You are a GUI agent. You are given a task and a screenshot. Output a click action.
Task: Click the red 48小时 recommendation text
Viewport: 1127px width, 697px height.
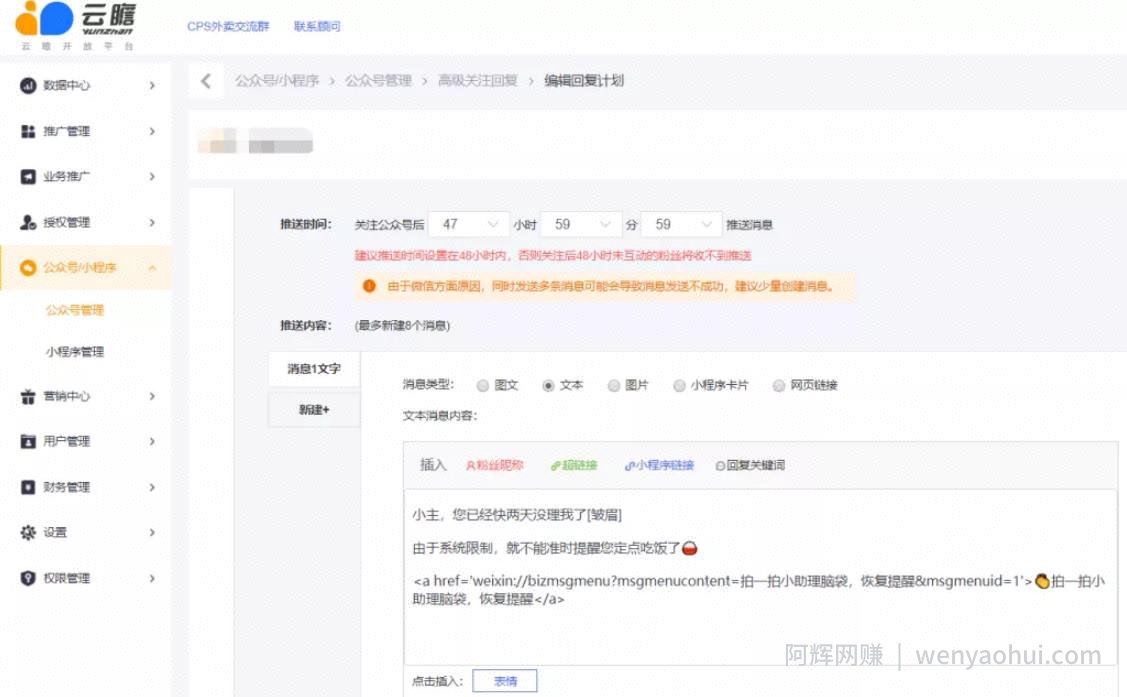click(553, 255)
